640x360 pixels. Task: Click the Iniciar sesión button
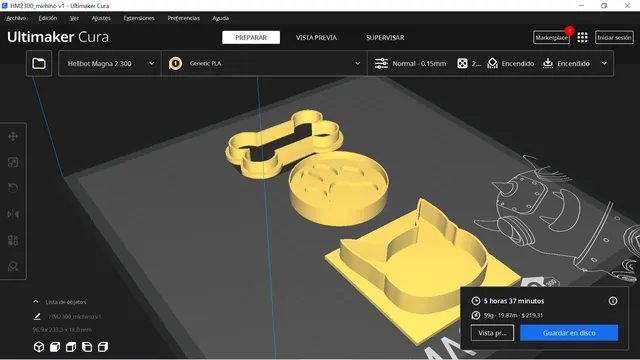click(614, 38)
